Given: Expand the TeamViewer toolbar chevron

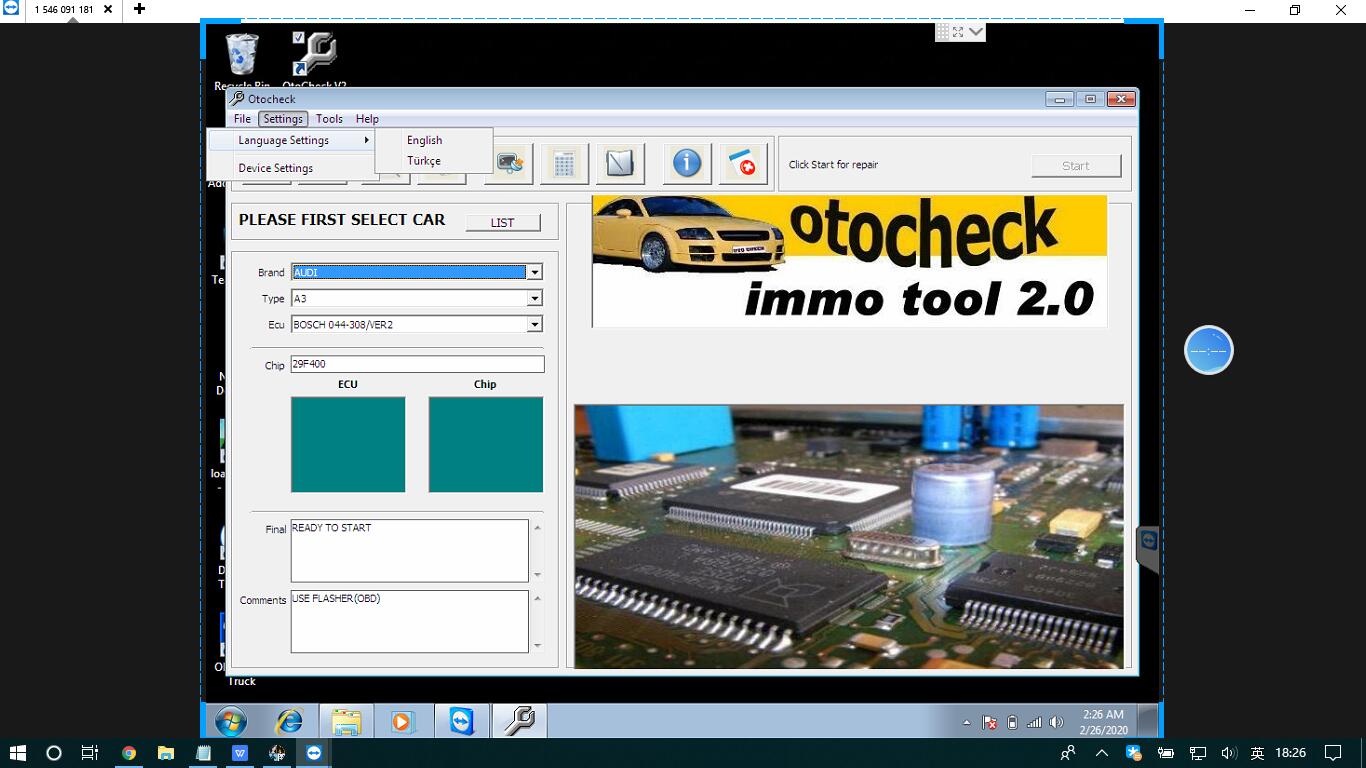Looking at the screenshot, I should point(976,32).
